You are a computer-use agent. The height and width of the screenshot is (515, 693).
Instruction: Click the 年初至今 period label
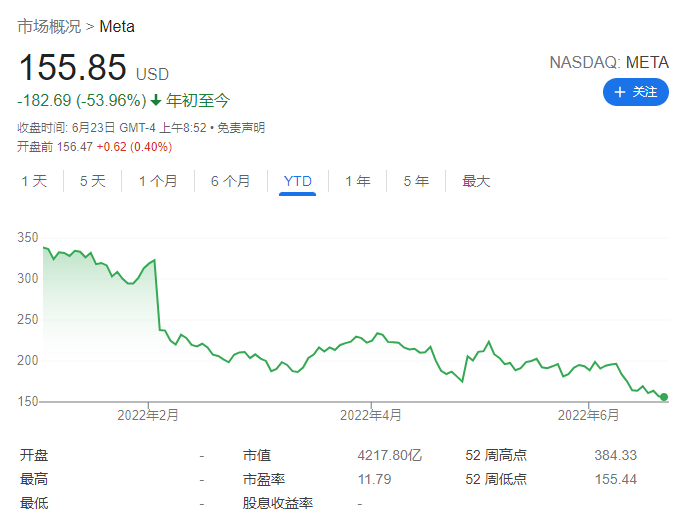coord(198,101)
